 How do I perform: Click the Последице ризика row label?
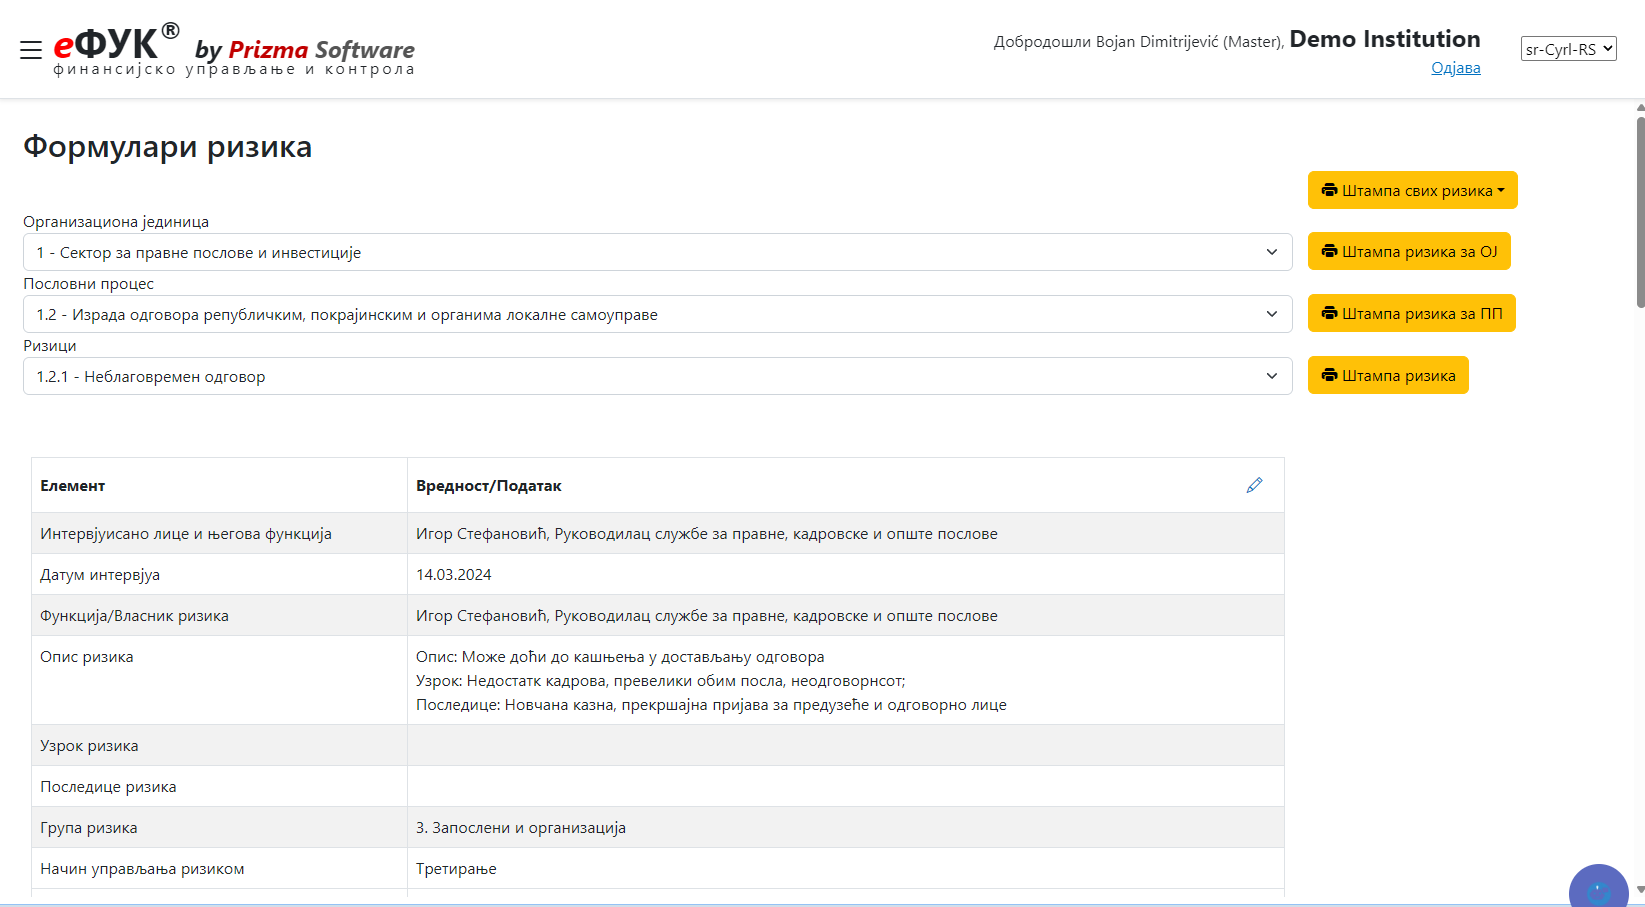tap(108, 786)
